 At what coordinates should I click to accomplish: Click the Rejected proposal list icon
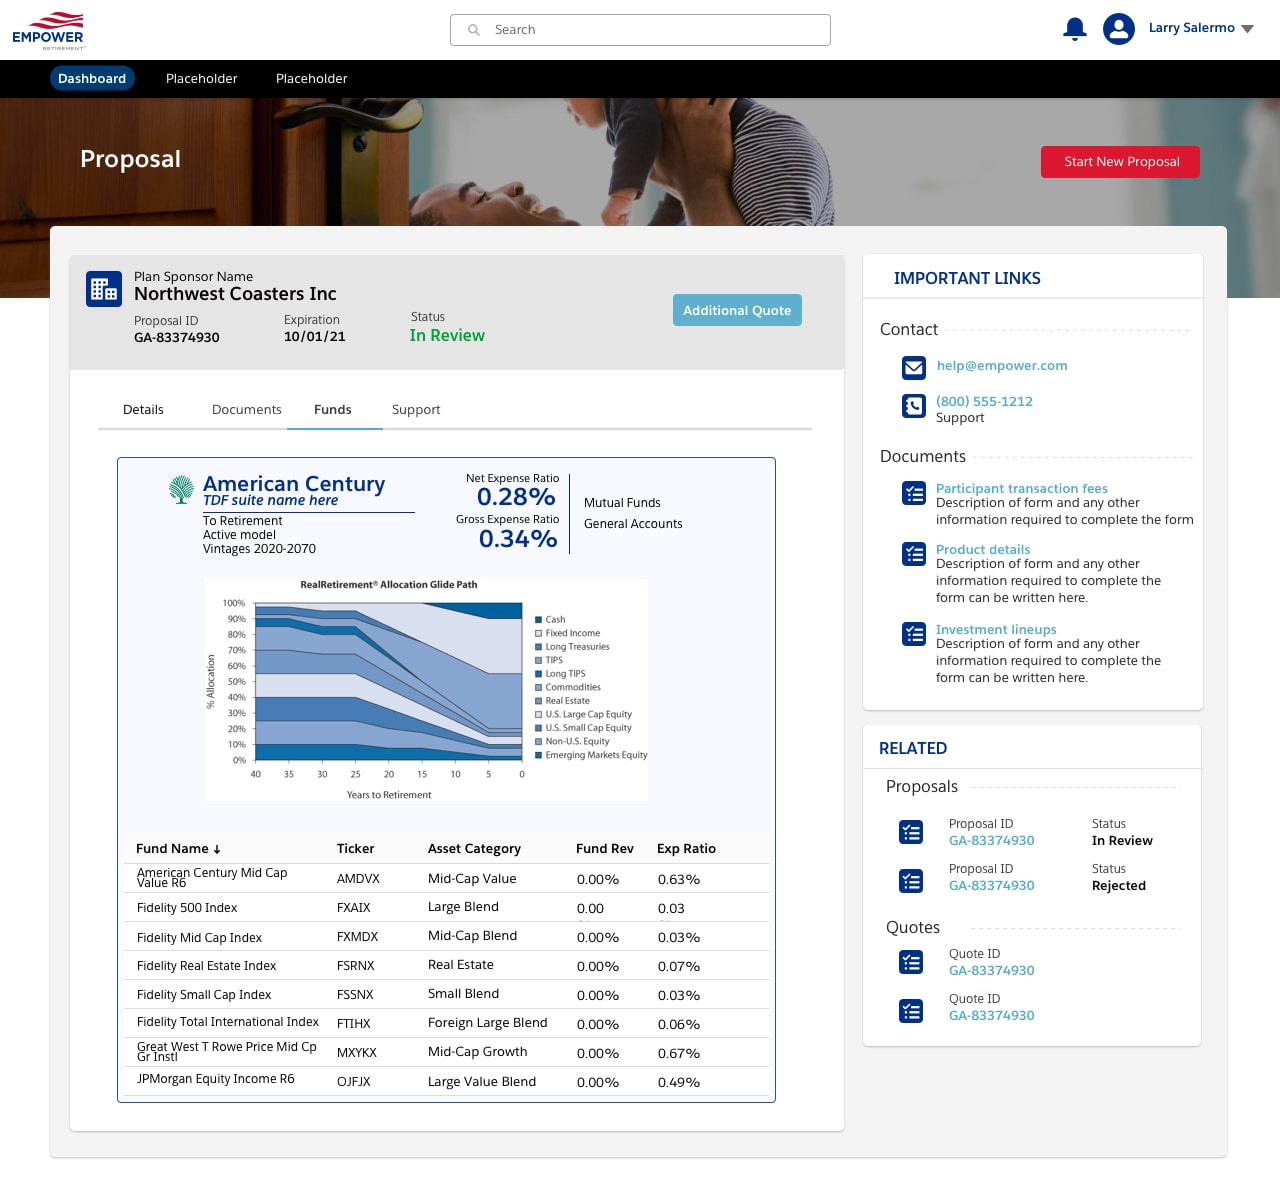911,881
